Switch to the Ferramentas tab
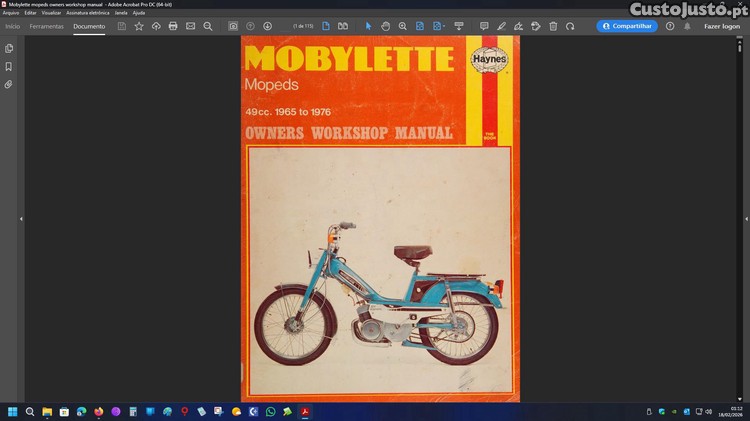The image size is (750, 421). point(46,26)
